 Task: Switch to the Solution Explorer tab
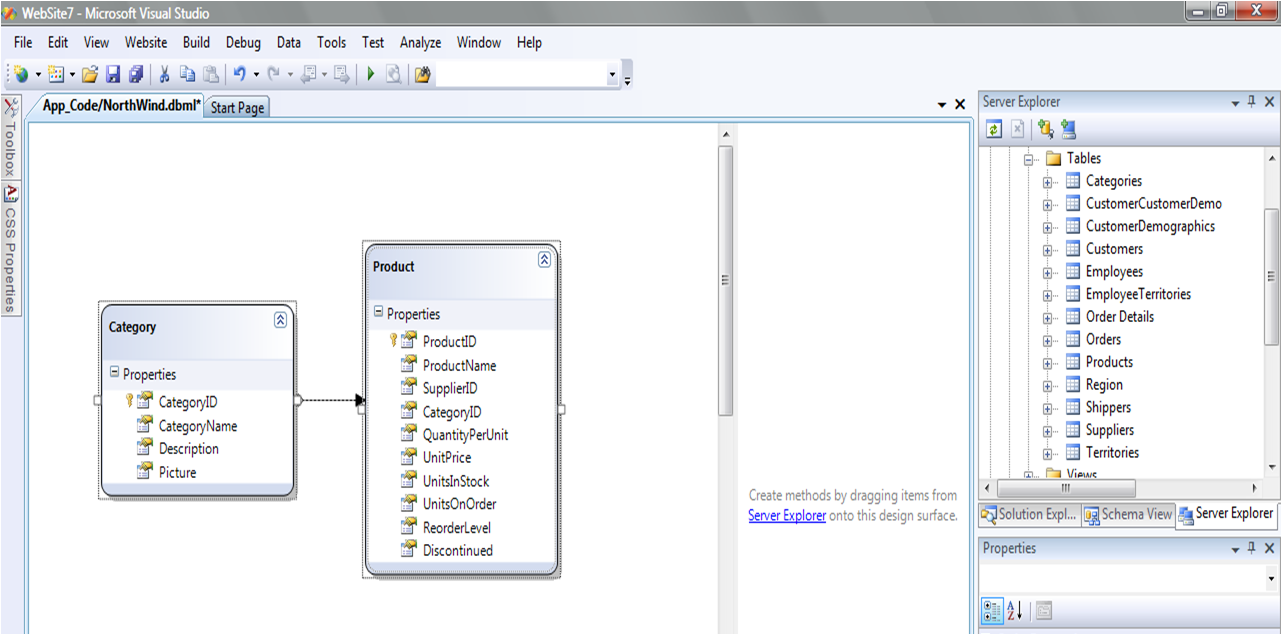click(1029, 514)
